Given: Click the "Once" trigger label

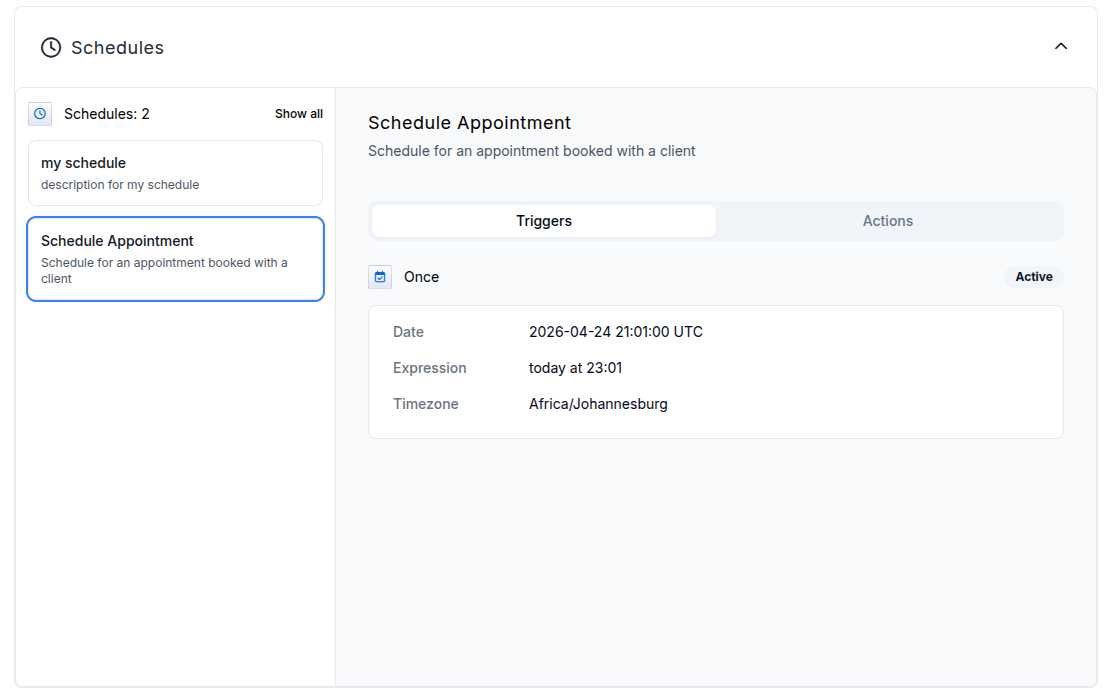Looking at the screenshot, I should coord(421,277).
